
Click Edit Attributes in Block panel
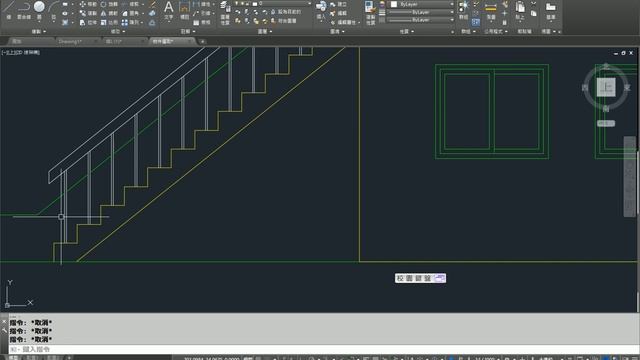[x=344, y=22]
